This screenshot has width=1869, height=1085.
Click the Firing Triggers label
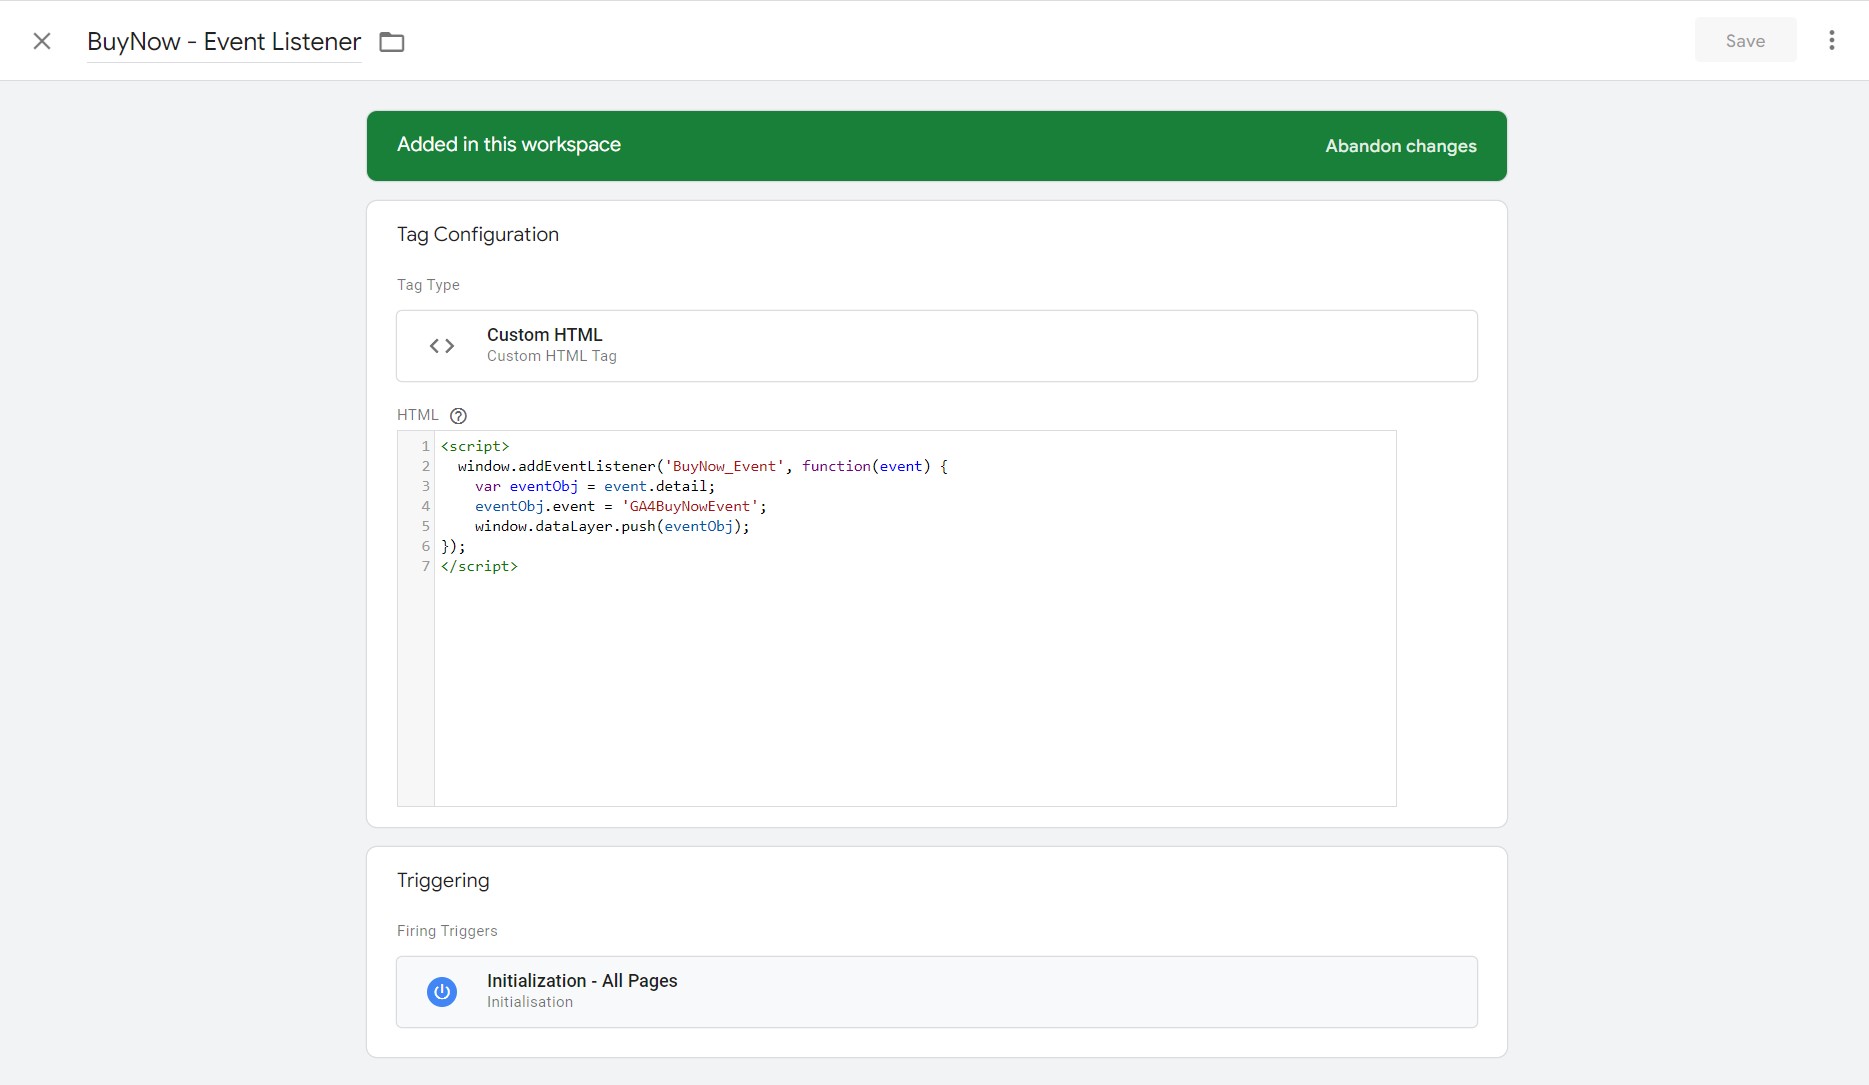coord(447,931)
